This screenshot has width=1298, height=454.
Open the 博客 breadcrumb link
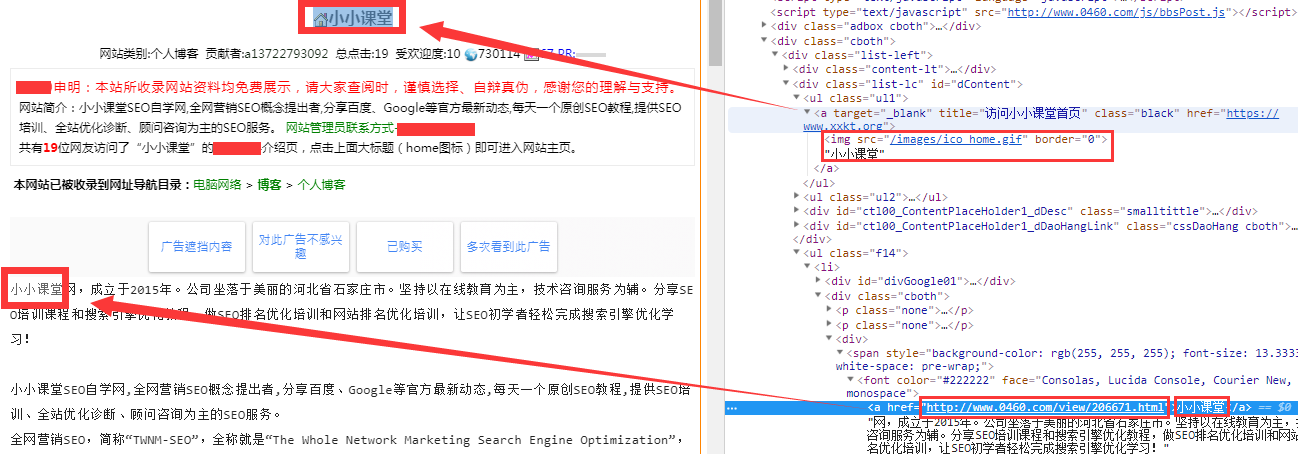(x=269, y=185)
